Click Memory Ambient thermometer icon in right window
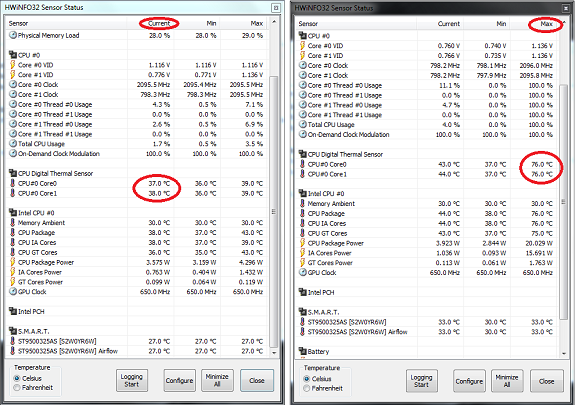Viewport: 575px width, 405px height. tap(303, 203)
